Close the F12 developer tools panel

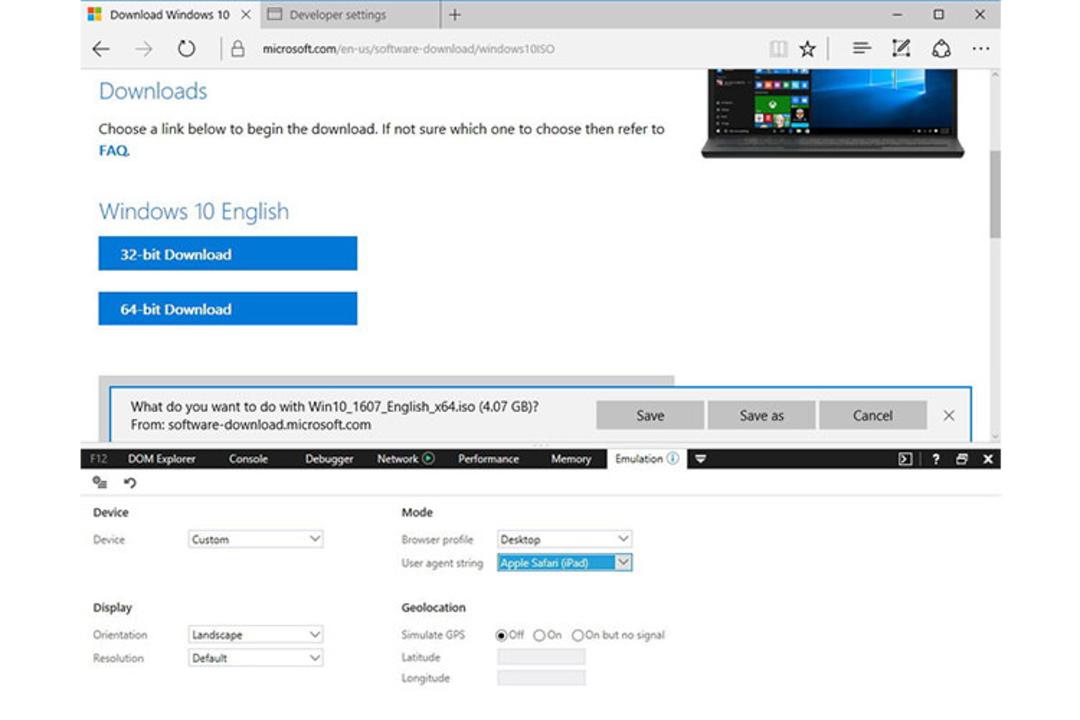click(x=988, y=459)
